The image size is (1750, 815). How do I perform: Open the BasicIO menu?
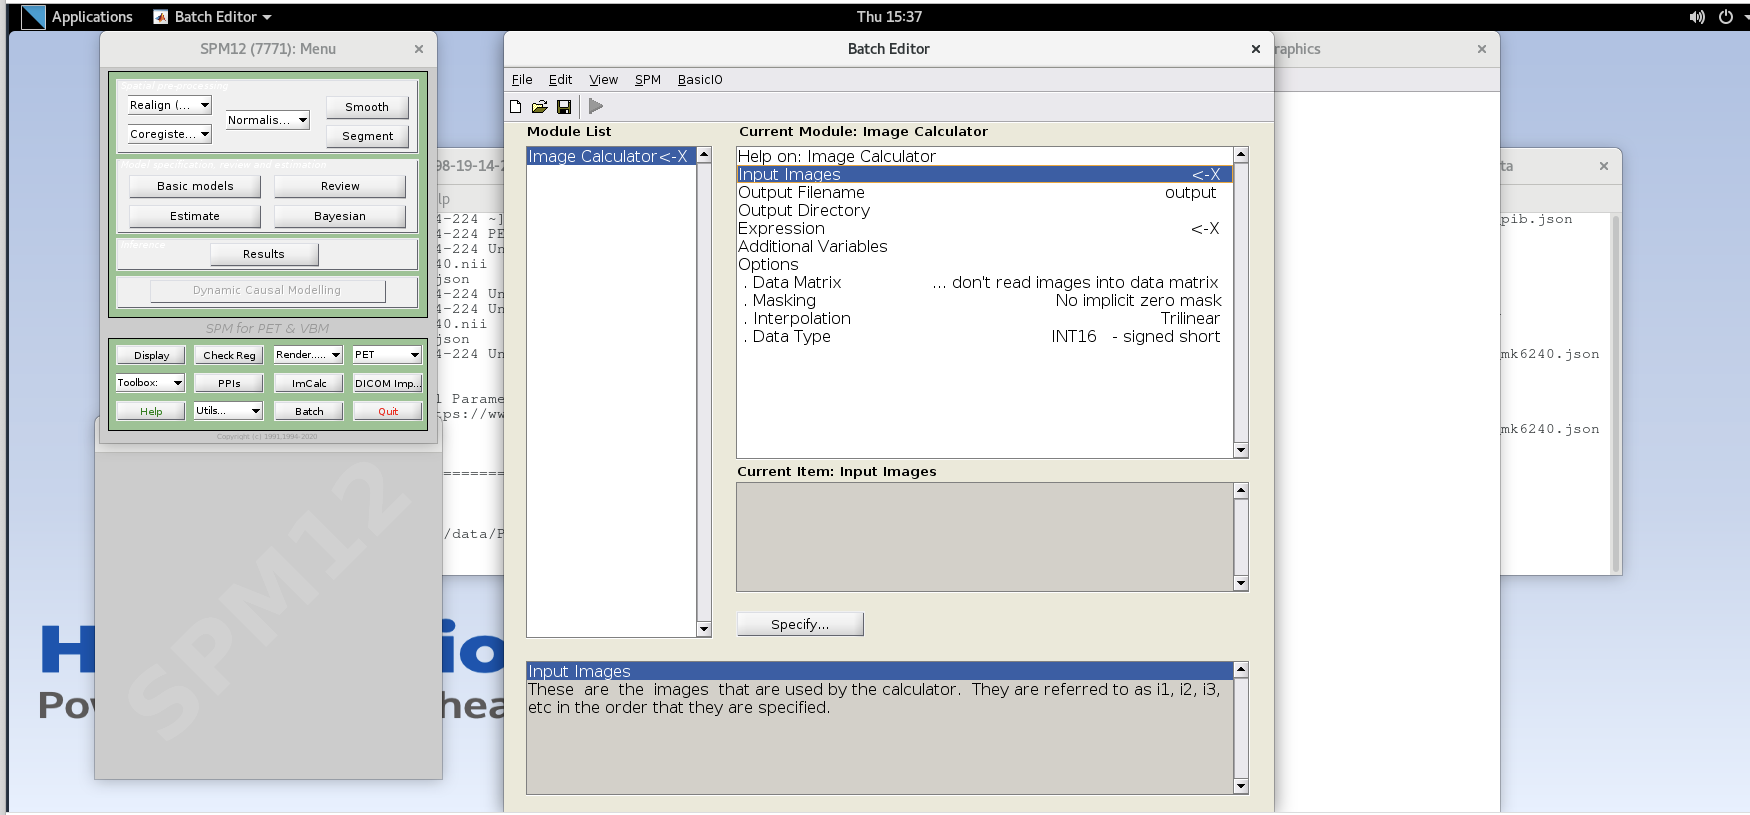[700, 80]
